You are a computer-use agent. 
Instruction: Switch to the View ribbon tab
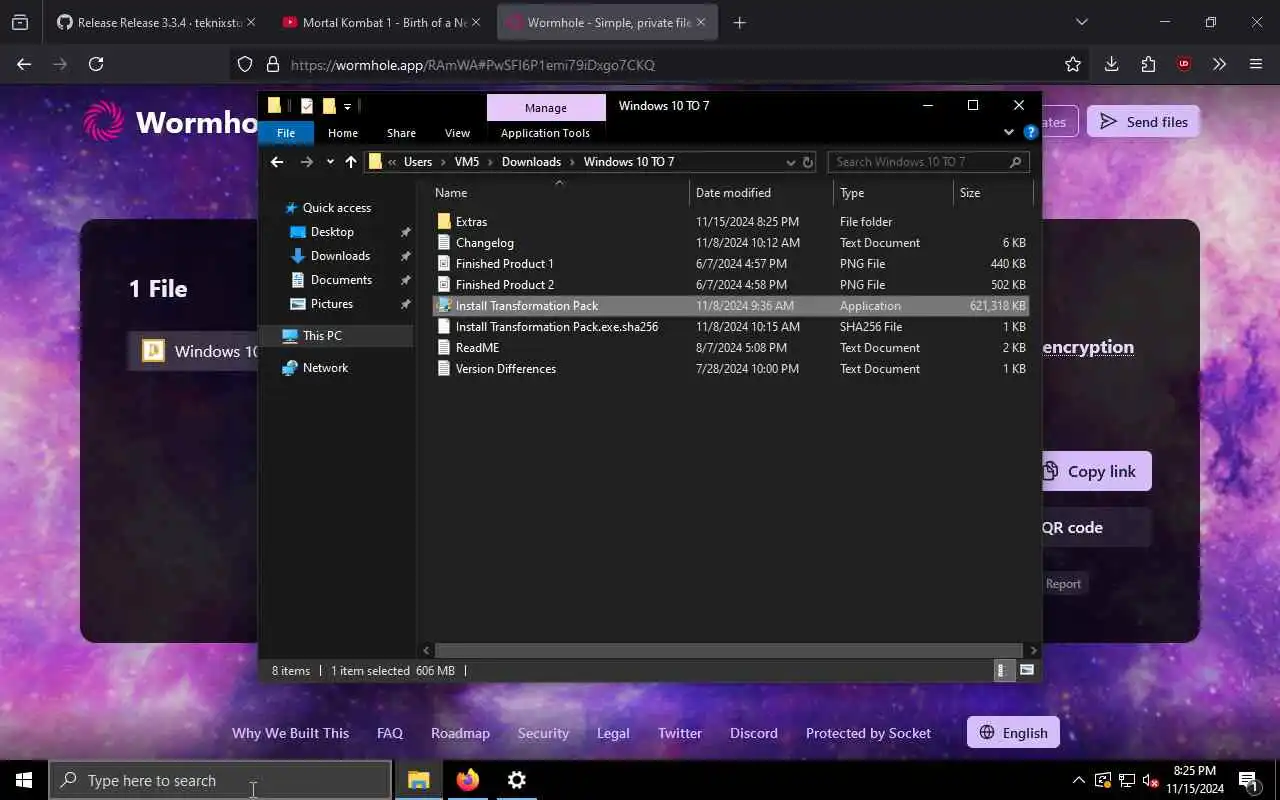pos(457,133)
